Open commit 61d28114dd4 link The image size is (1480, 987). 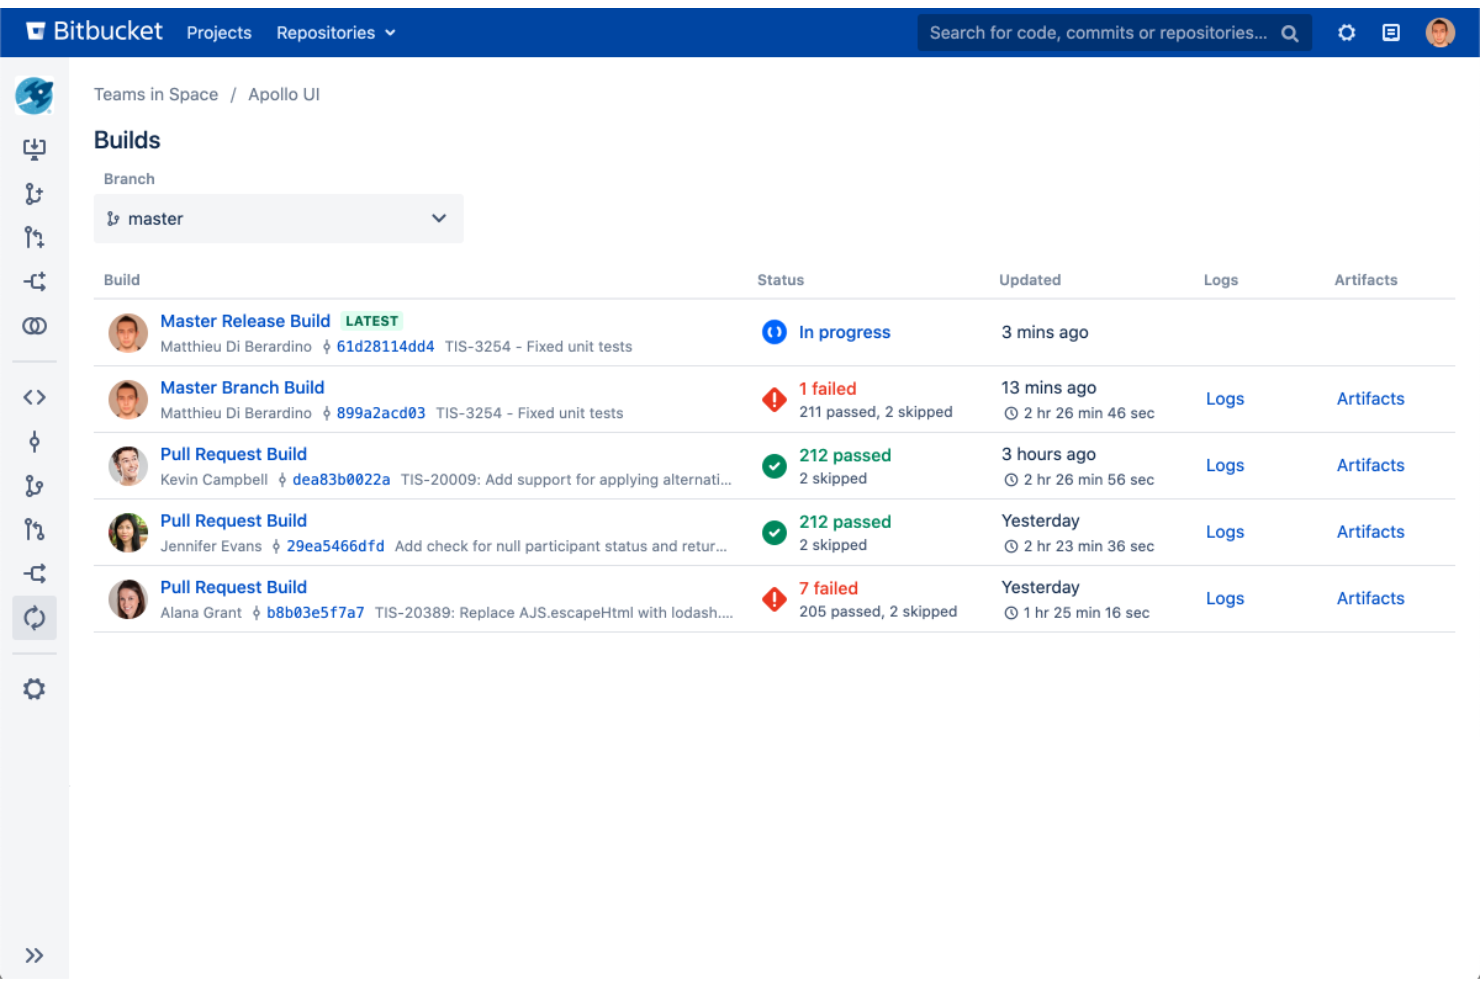point(385,346)
